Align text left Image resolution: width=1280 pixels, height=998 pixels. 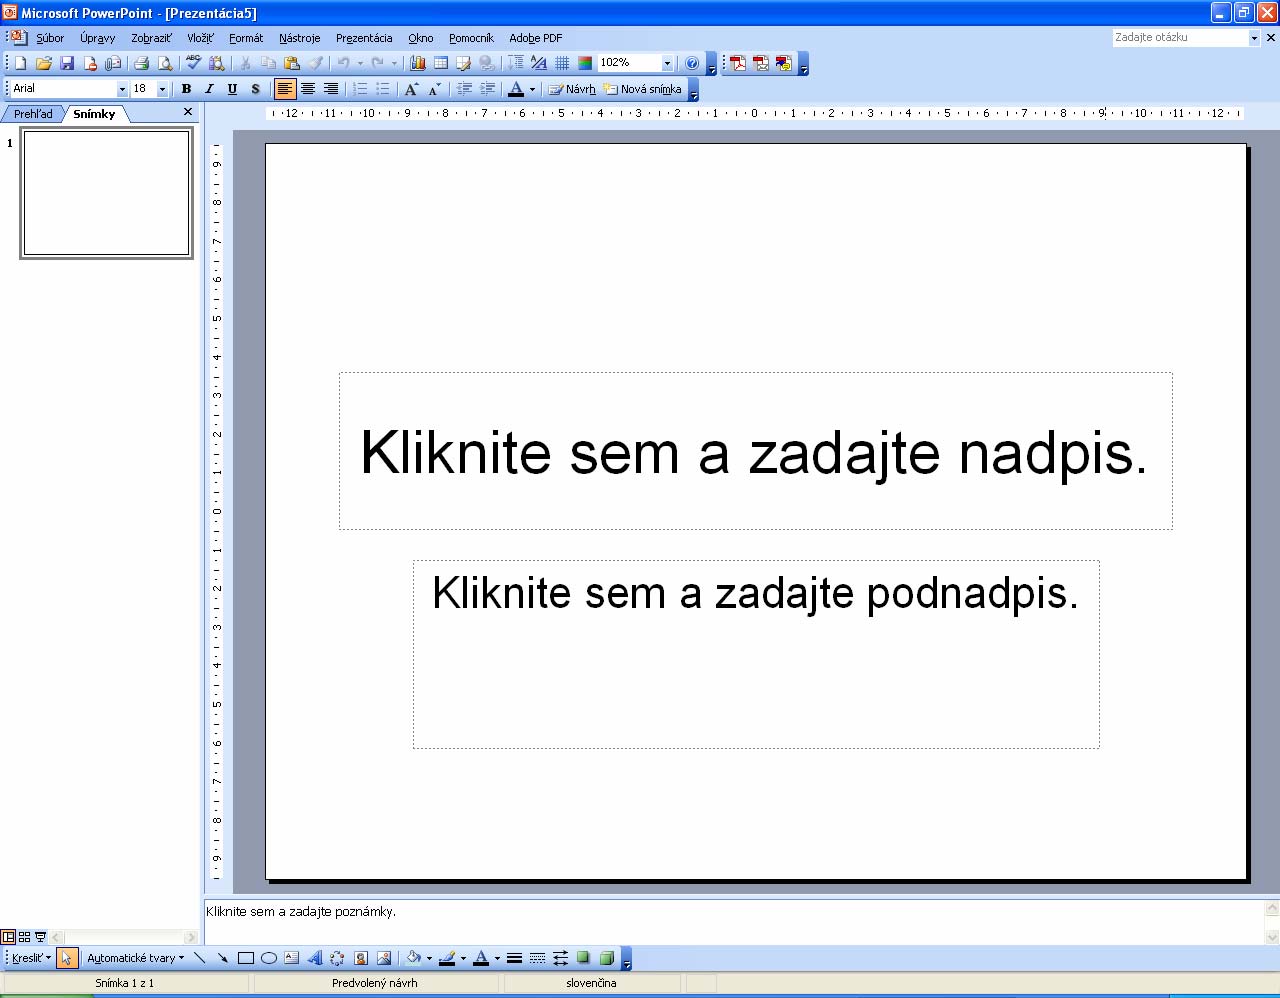pyautogui.click(x=285, y=89)
